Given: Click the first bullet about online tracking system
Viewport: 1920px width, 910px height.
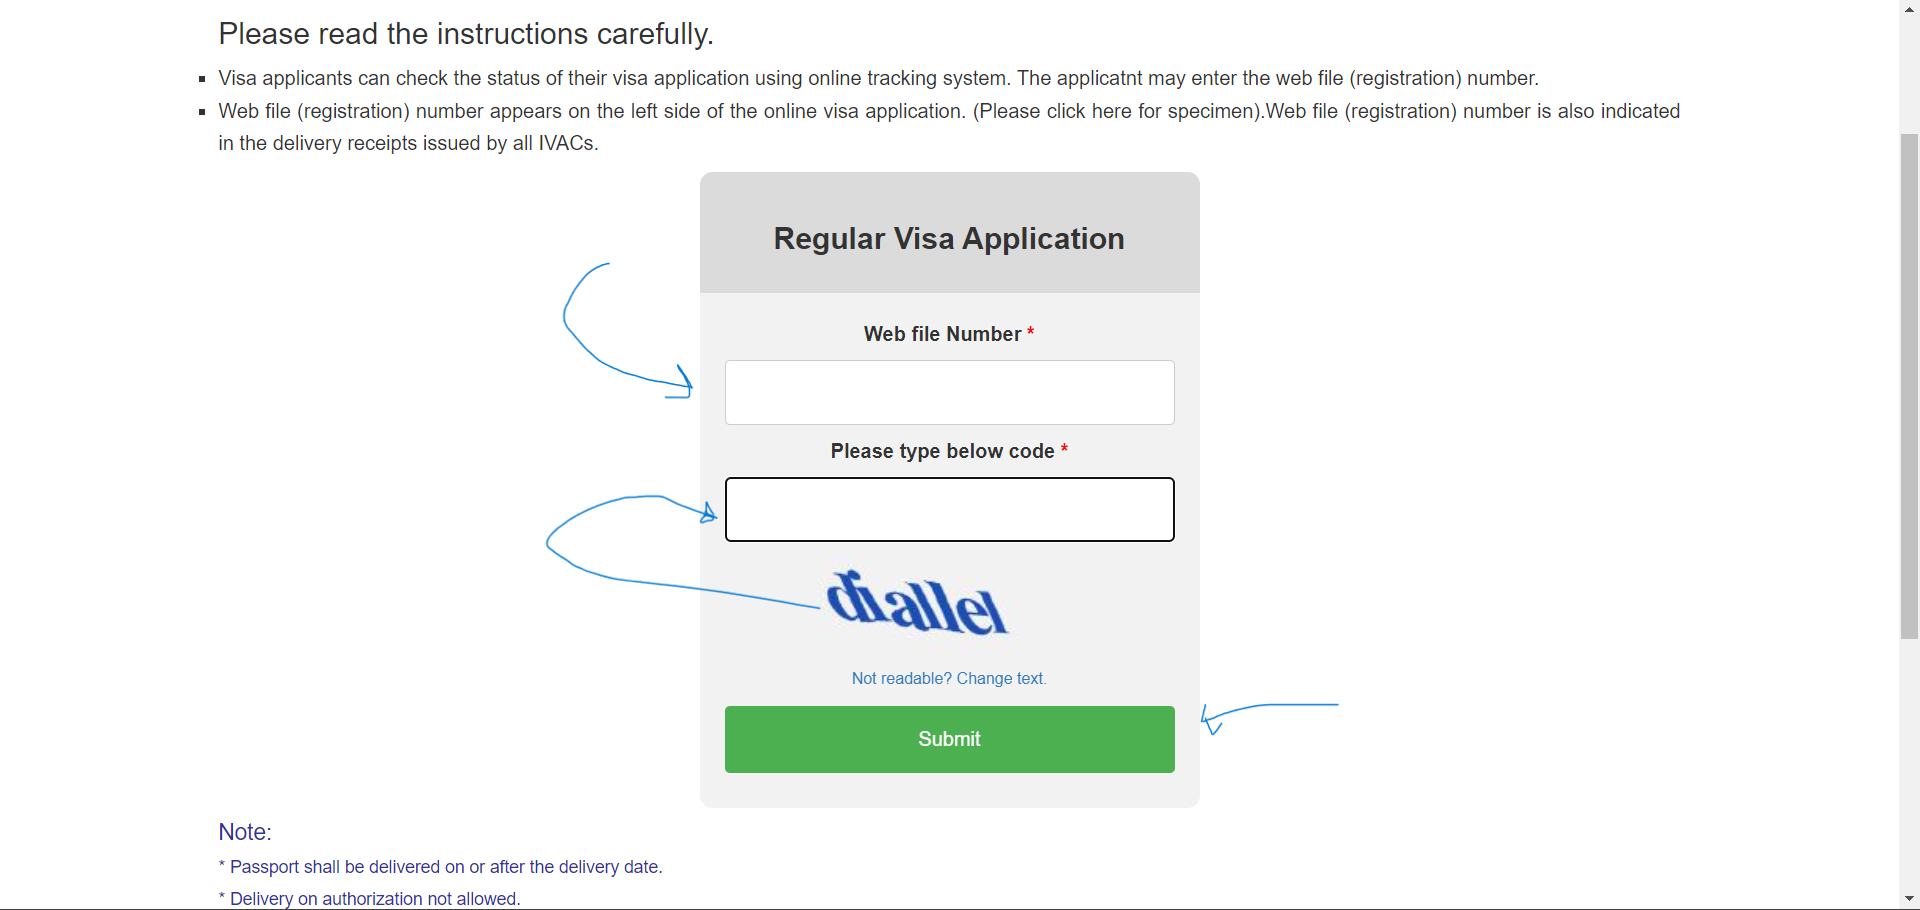Looking at the screenshot, I should click(x=878, y=78).
